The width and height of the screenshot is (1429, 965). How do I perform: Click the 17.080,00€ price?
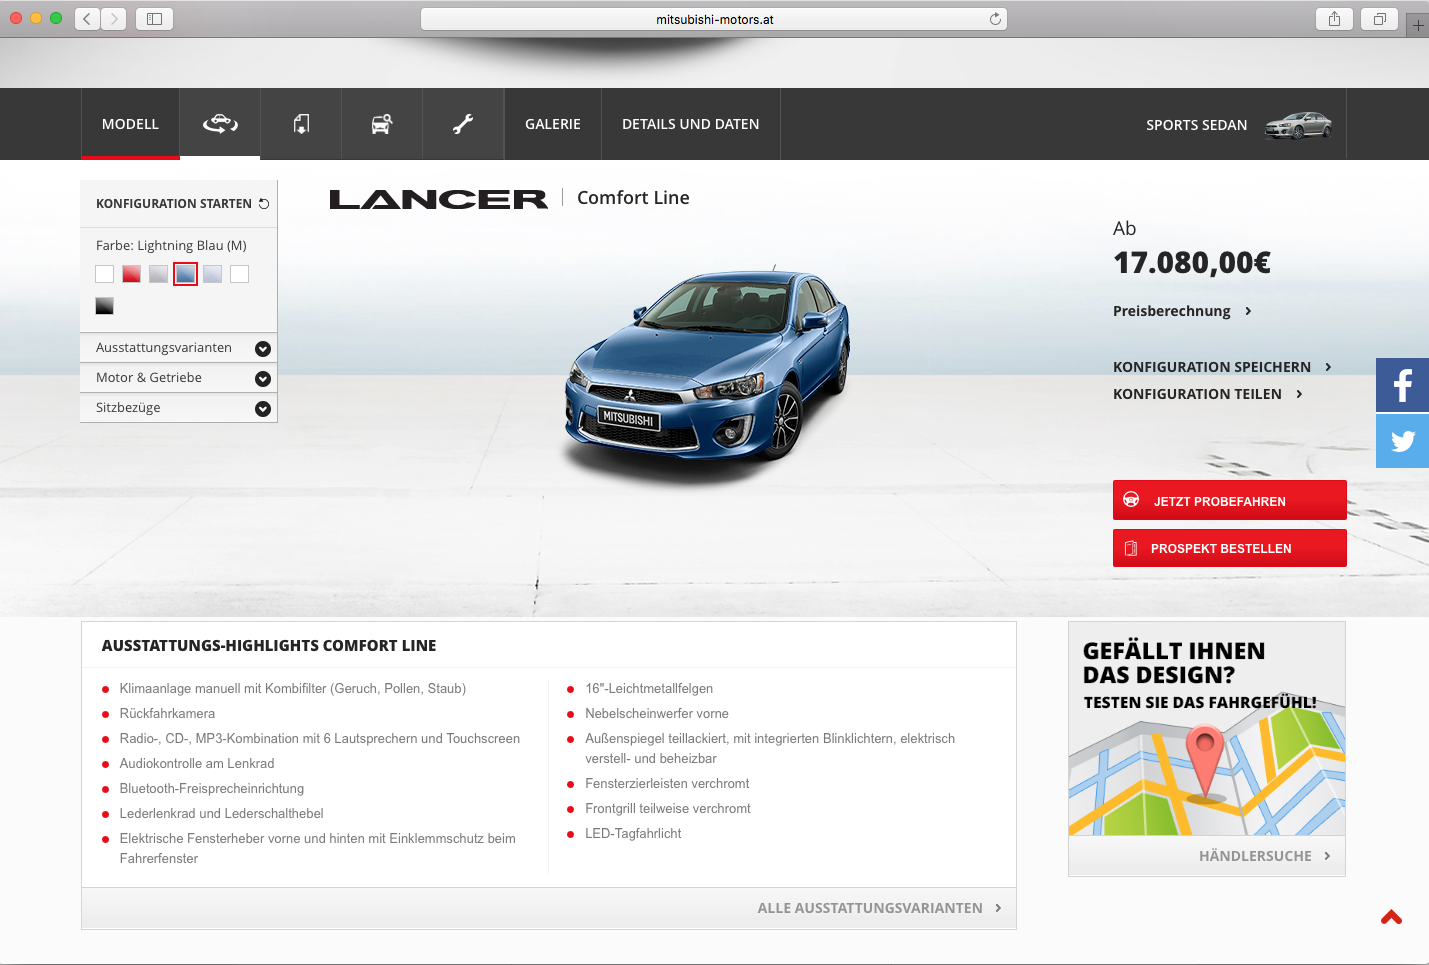1192,263
